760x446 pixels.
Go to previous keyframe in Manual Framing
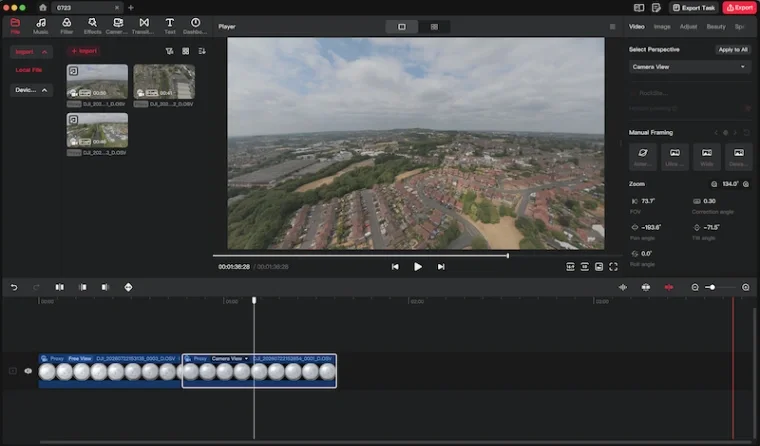pyautogui.click(x=716, y=132)
